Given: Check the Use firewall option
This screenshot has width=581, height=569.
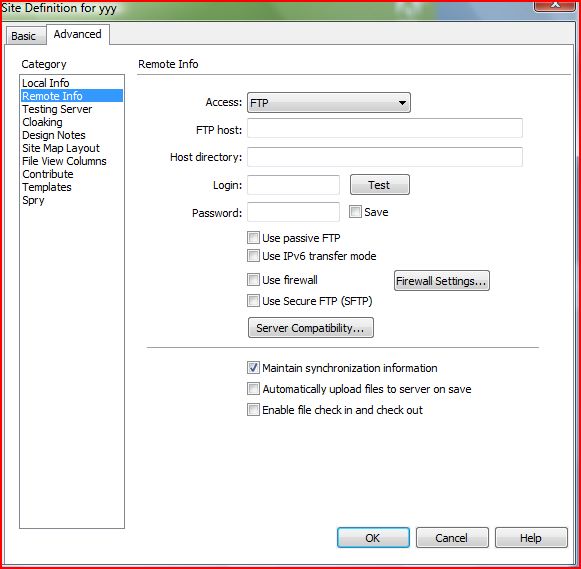Looking at the screenshot, I should pos(253,280).
